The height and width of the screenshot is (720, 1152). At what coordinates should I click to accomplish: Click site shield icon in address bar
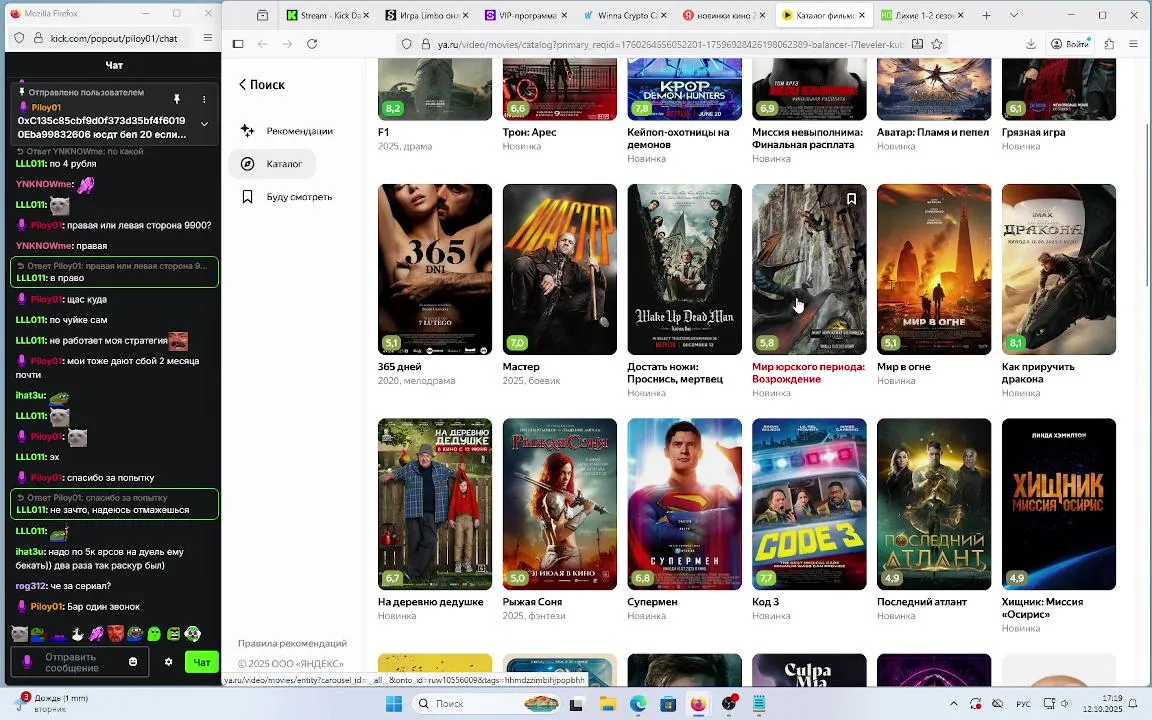(x=406, y=44)
